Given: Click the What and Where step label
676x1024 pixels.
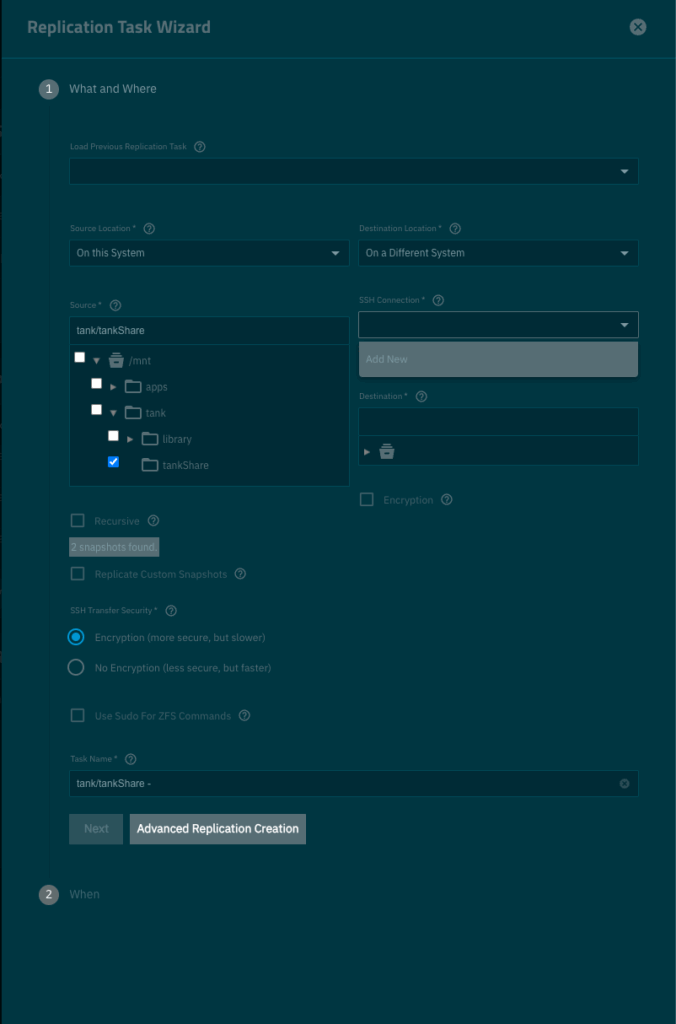Looking at the screenshot, I should 113,89.
